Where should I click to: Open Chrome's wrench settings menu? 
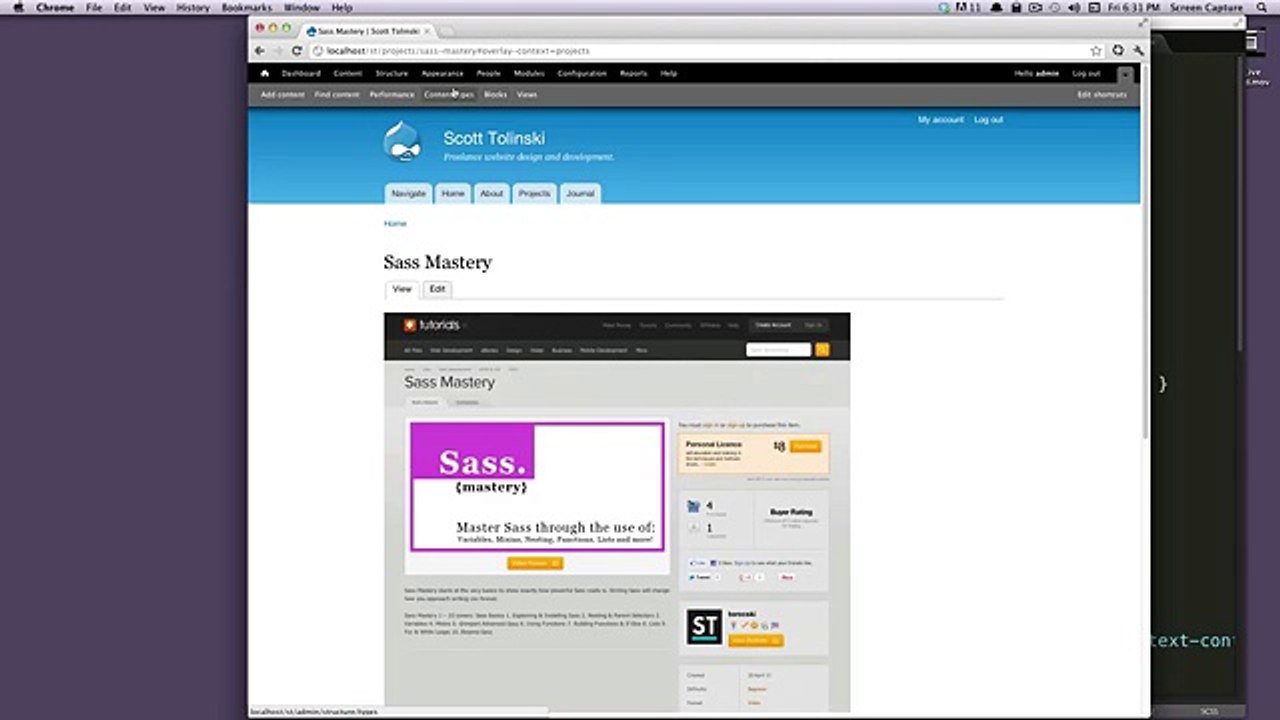(x=1139, y=51)
